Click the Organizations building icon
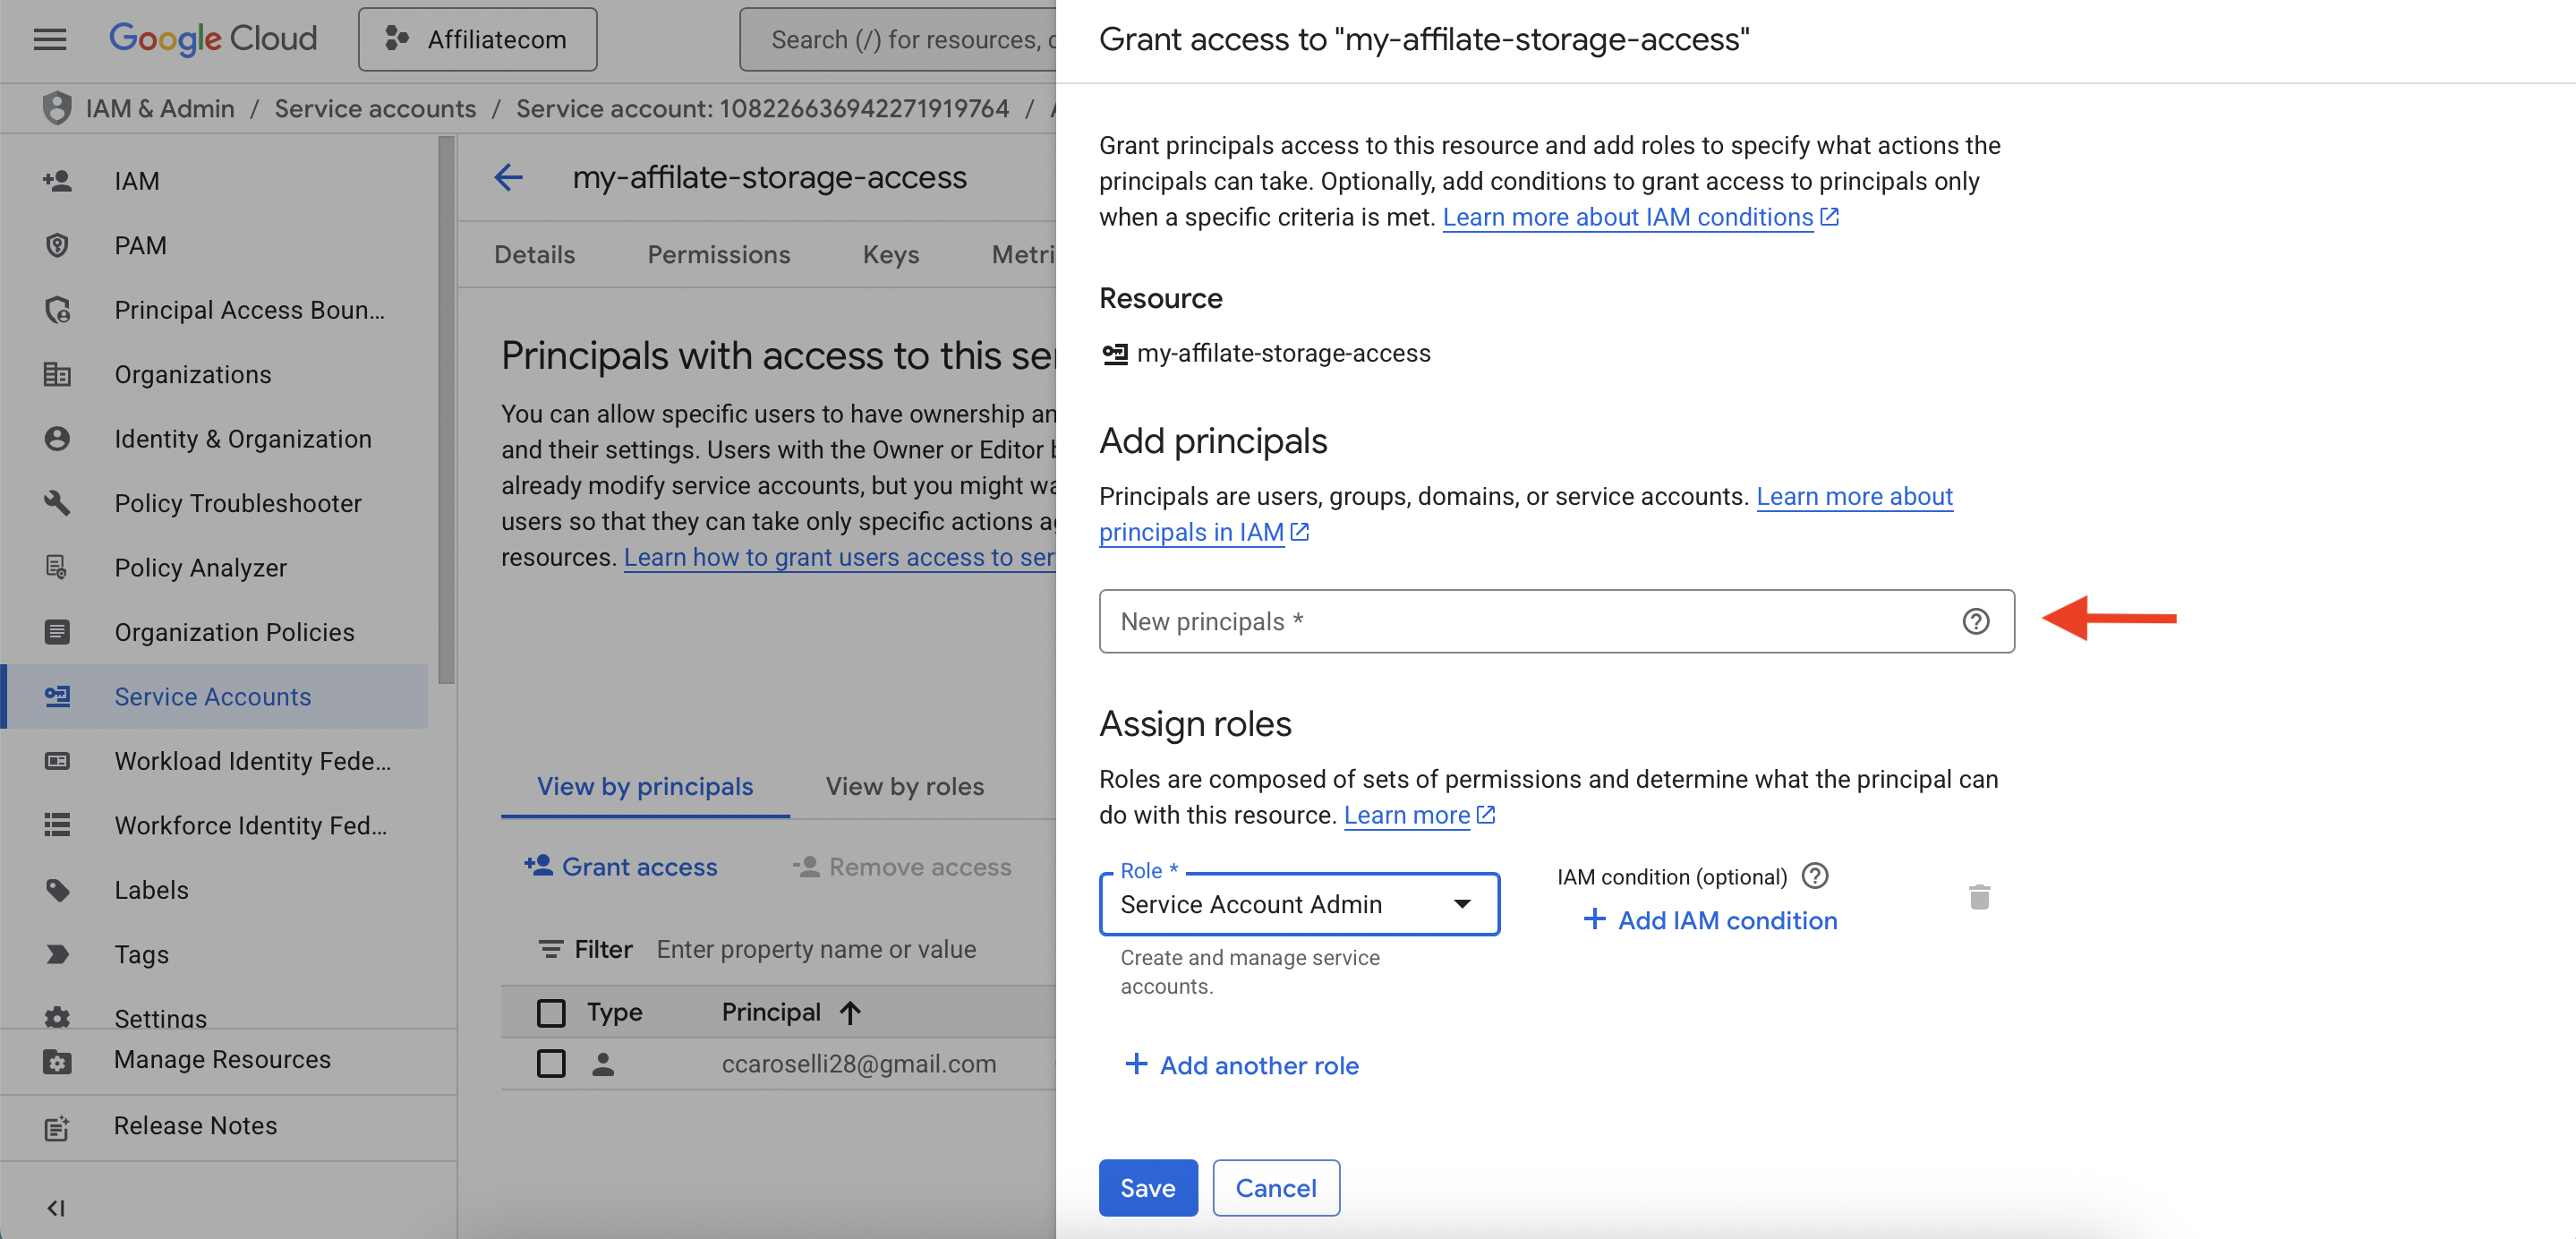The image size is (2576, 1239). click(x=57, y=374)
